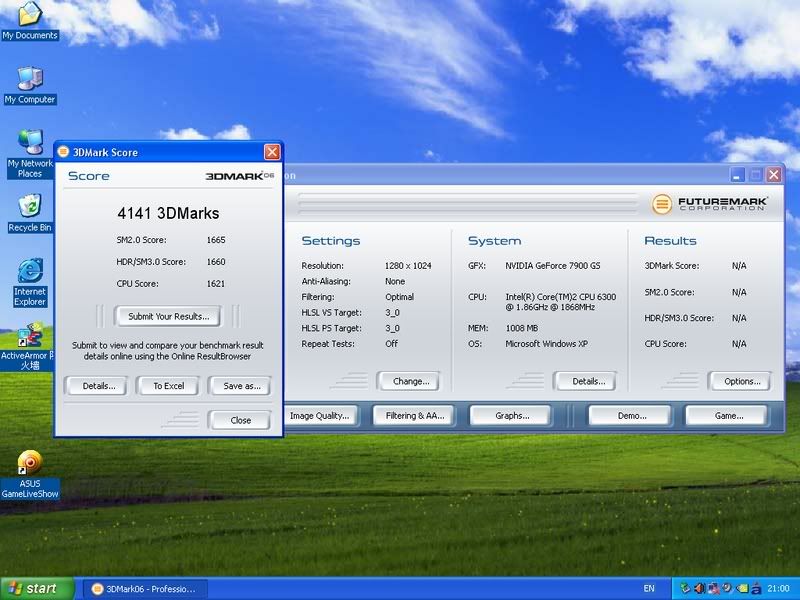Launch Internet Explorer from desktop
Viewport: 800px width, 600px height.
(x=30, y=271)
